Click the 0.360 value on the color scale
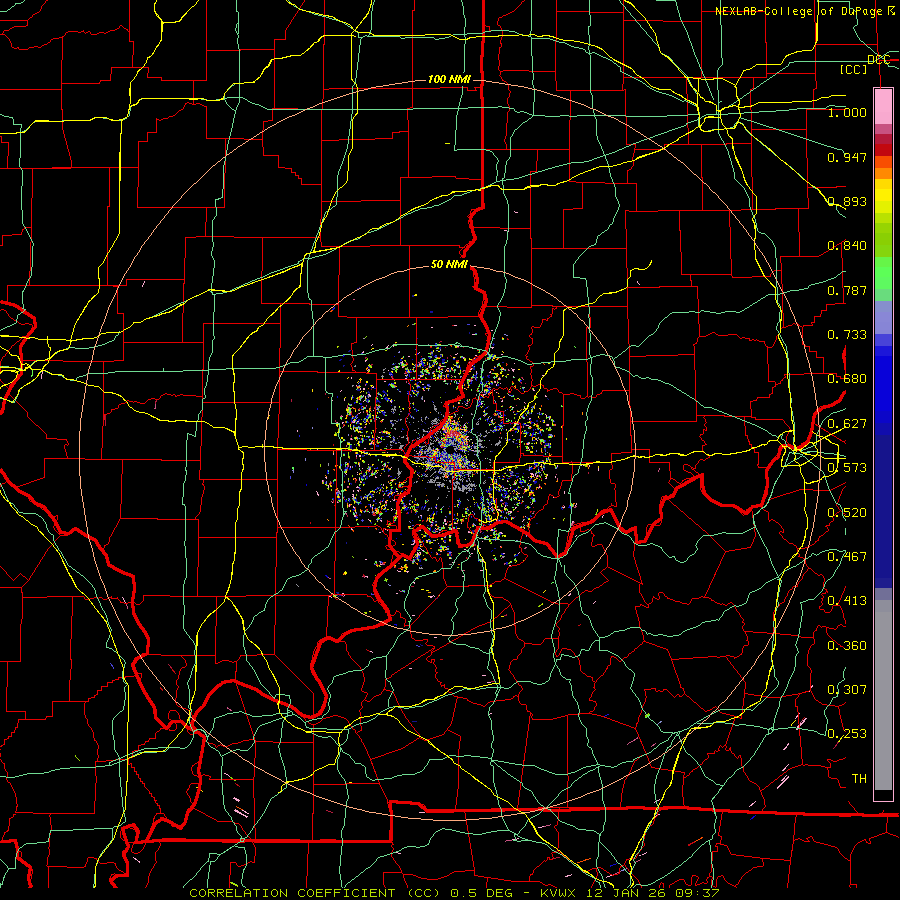Image resolution: width=900 pixels, height=900 pixels. coord(847,645)
